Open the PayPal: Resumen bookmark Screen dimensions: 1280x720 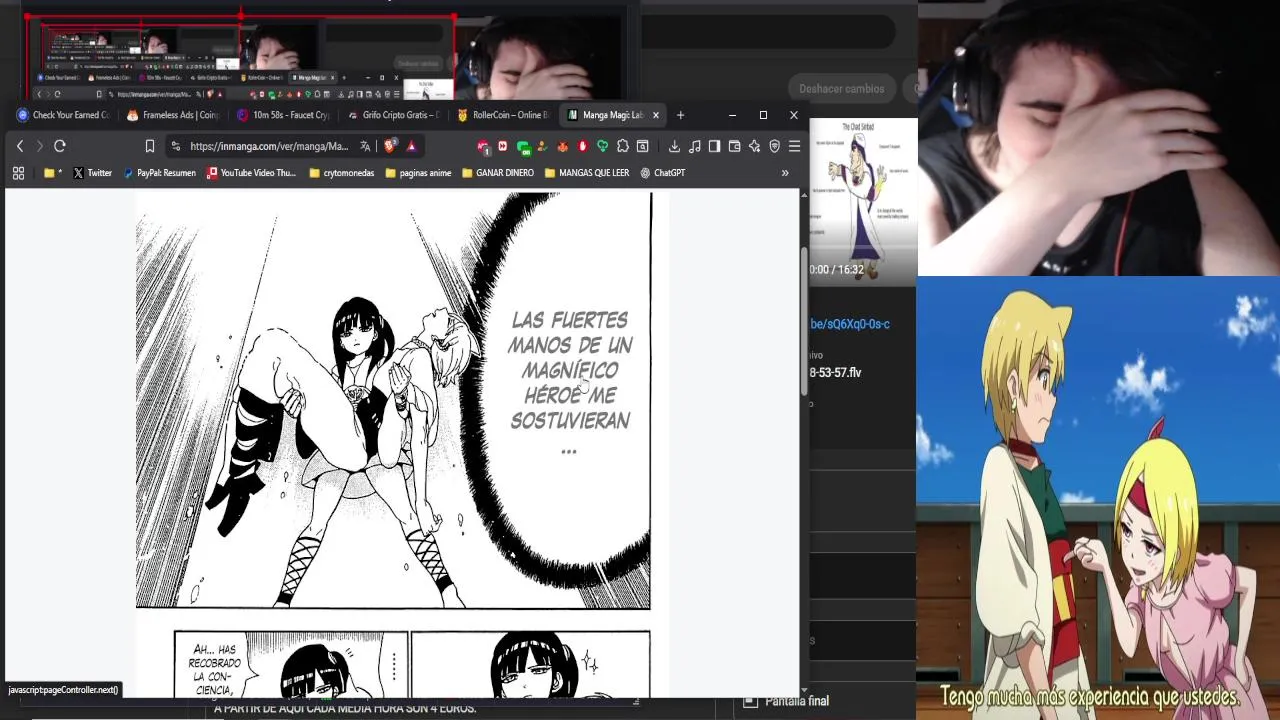[159, 173]
